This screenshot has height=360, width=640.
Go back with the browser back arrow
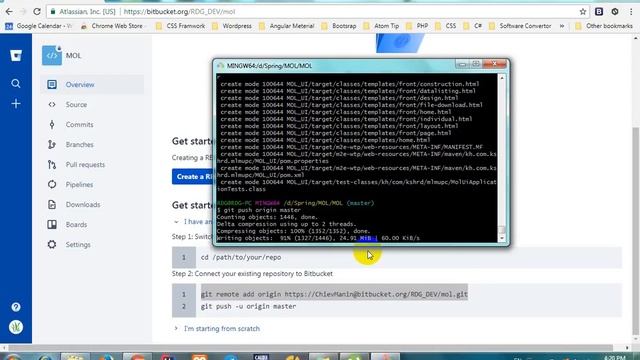(9, 11)
